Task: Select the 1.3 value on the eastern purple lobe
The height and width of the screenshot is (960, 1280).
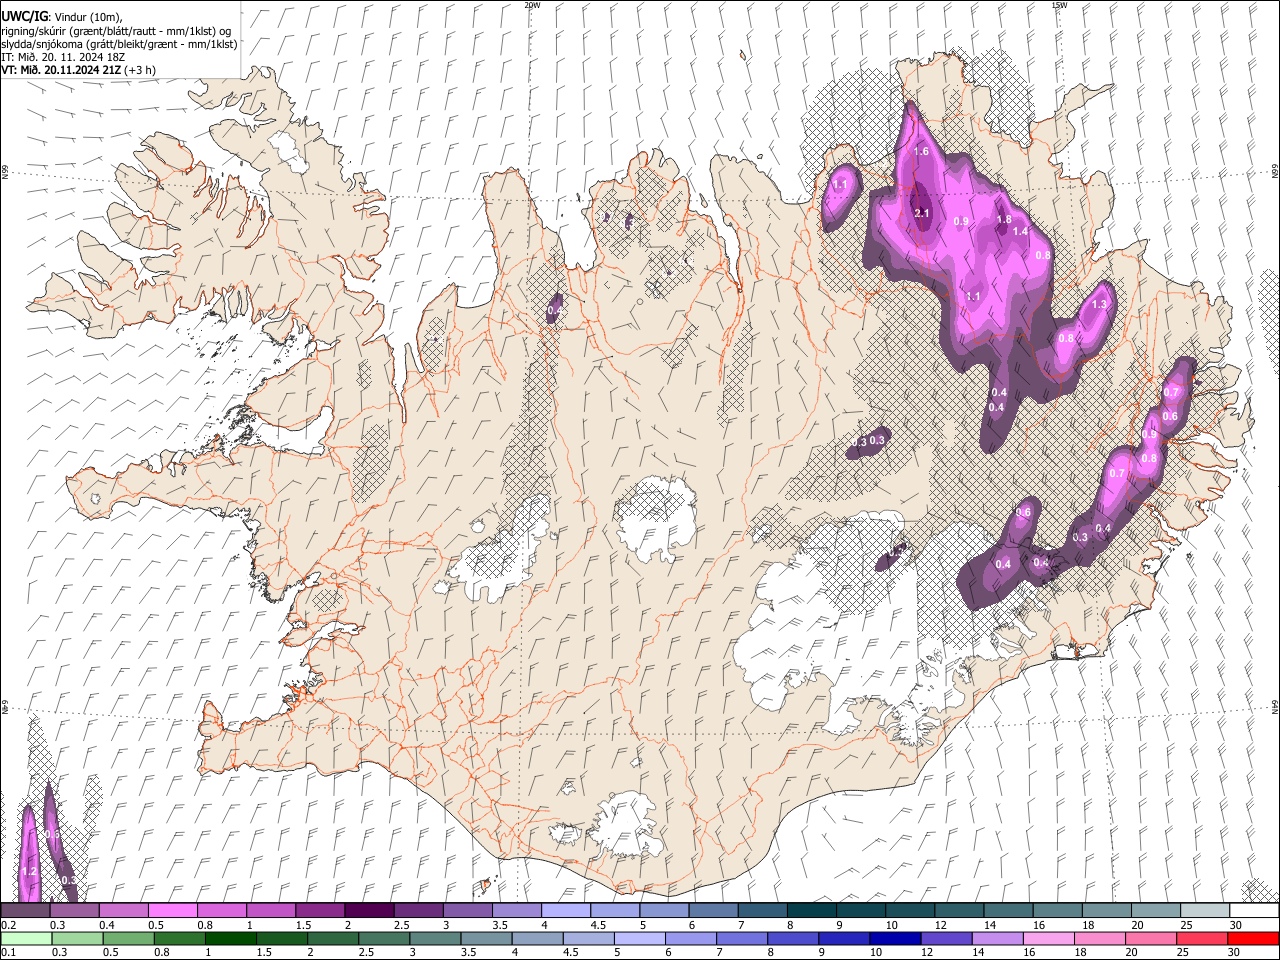Action: coord(1099,304)
